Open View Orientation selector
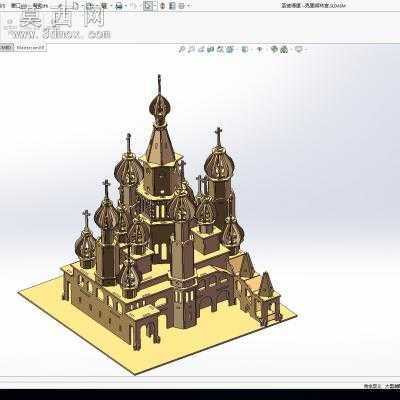 (x=230, y=50)
